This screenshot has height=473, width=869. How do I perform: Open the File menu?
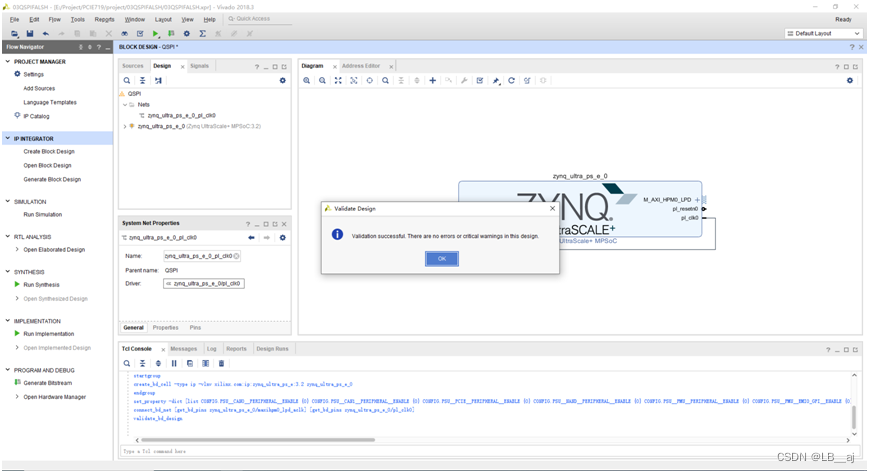pyautogui.click(x=14, y=19)
